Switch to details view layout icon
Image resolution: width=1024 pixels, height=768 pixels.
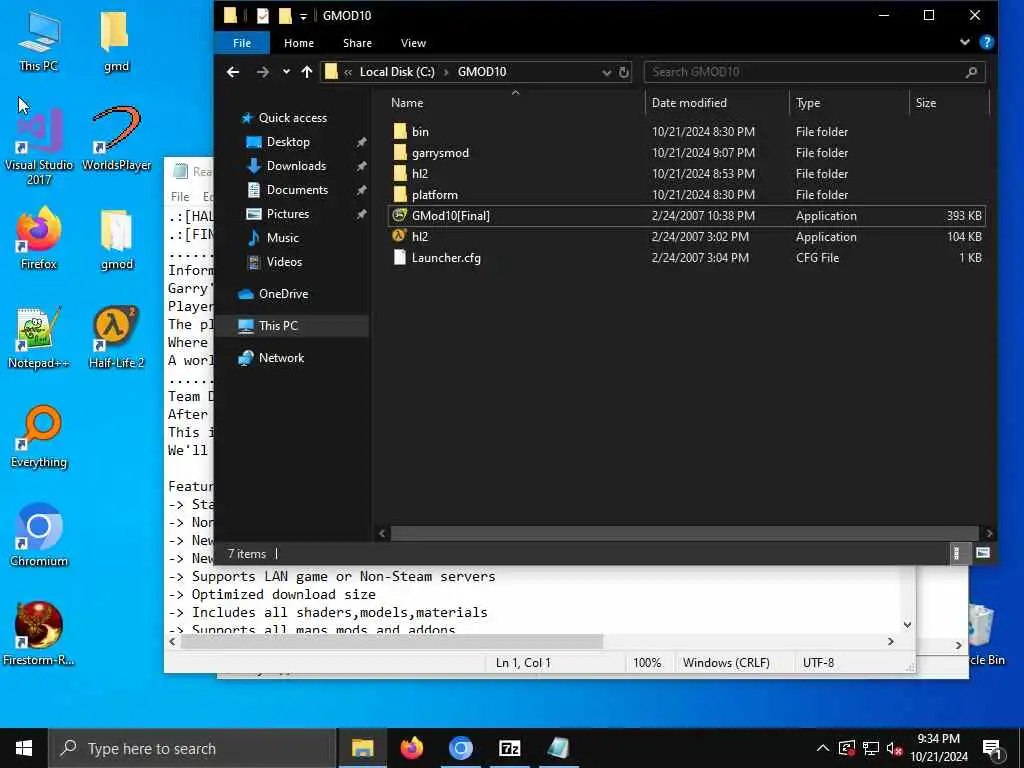956,553
